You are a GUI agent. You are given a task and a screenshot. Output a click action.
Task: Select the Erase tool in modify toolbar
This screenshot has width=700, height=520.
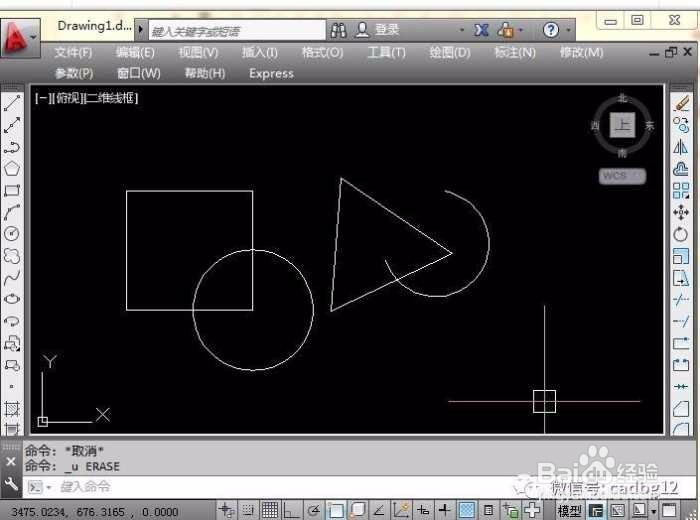(681, 103)
